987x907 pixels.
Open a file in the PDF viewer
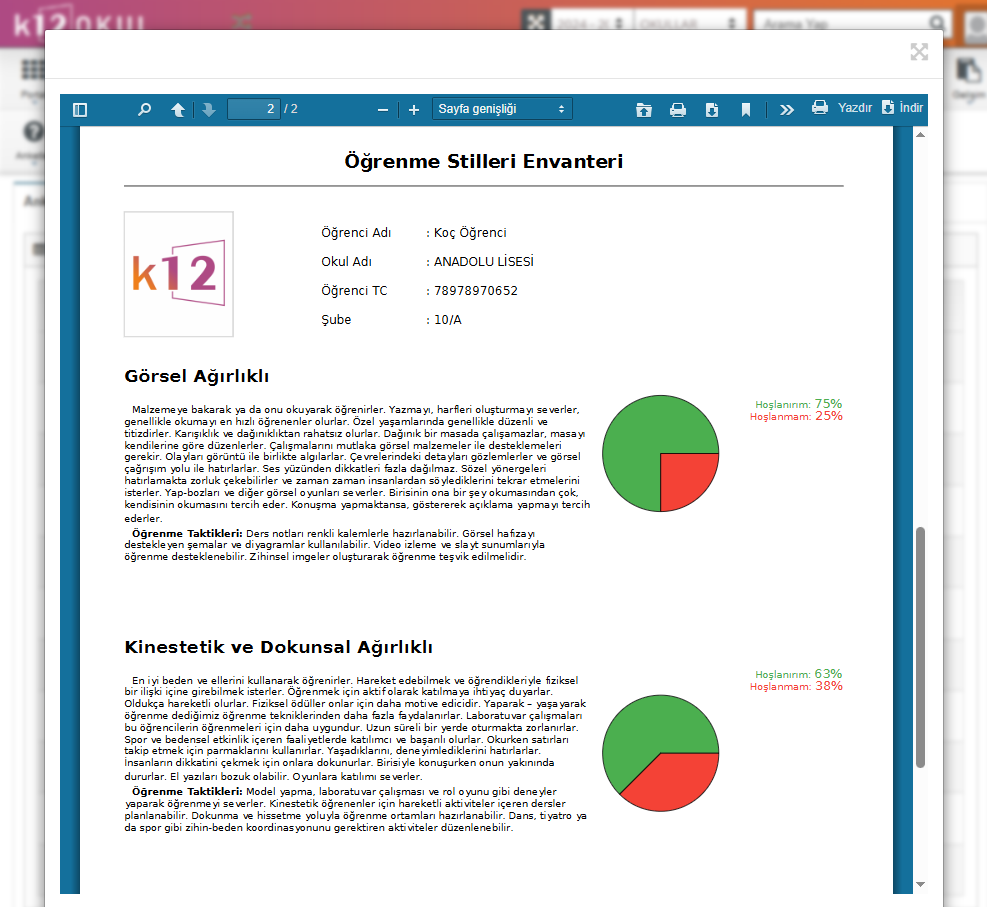point(643,110)
